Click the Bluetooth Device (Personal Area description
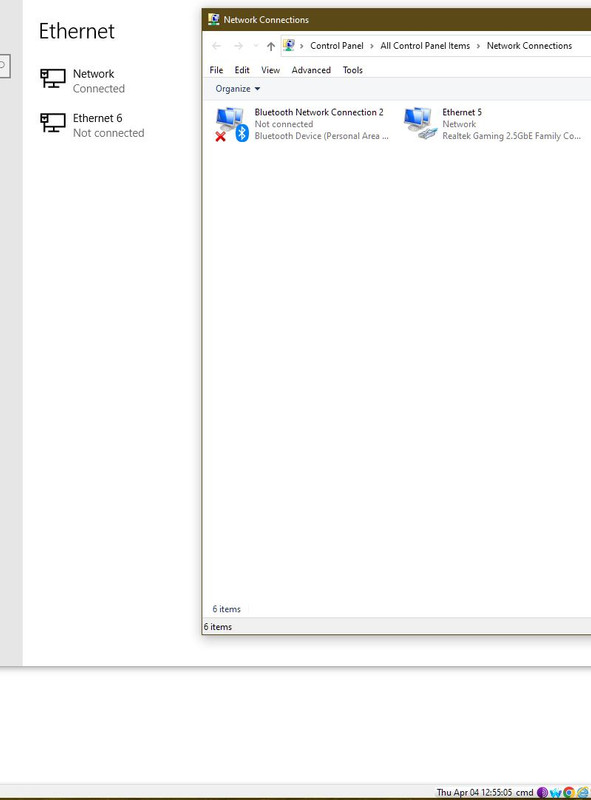 pos(322,136)
